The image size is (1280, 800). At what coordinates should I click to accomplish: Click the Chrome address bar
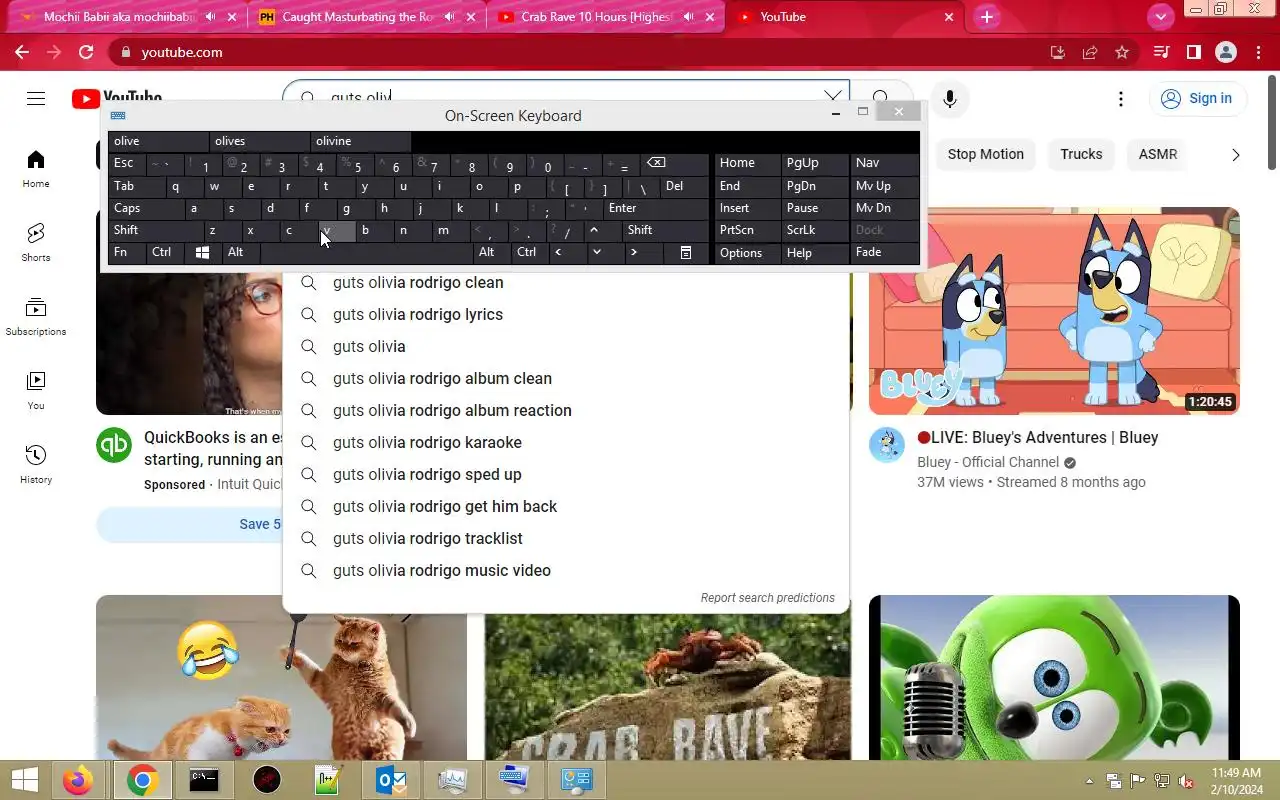(x=580, y=52)
